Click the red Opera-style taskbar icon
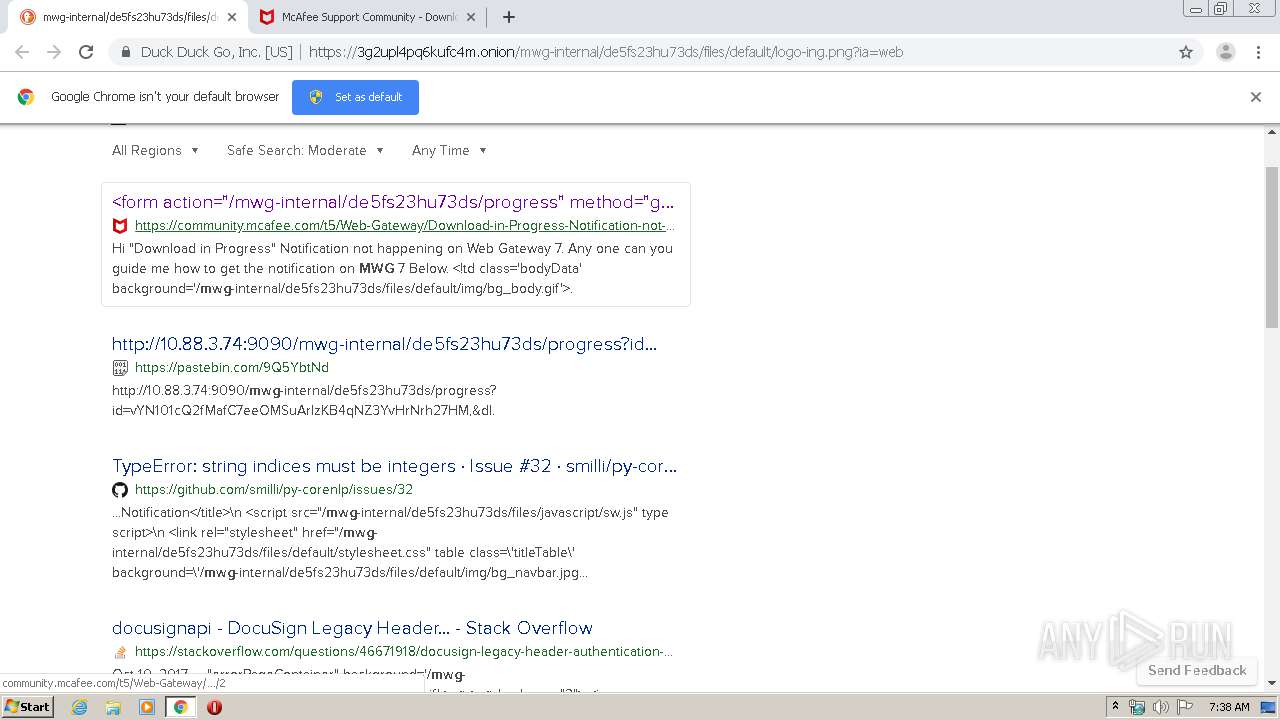The width and height of the screenshot is (1280, 720). pos(214,707)
